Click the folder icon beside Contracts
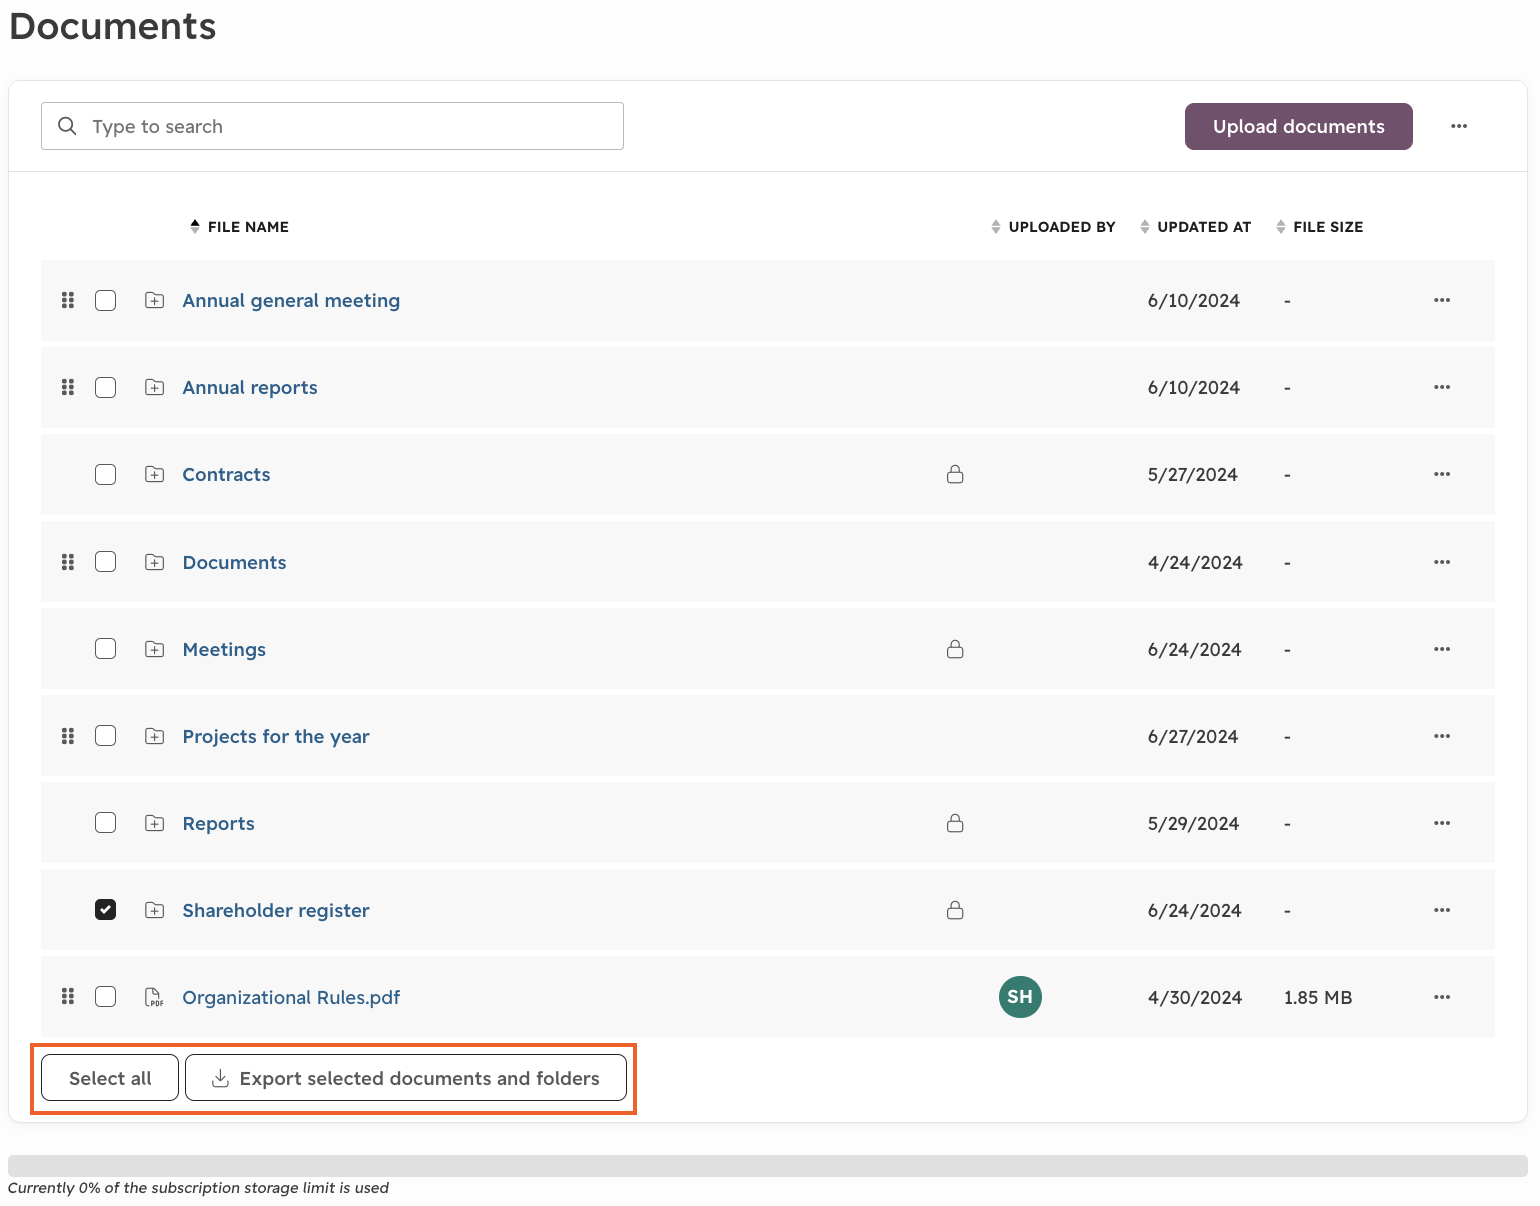The width and height of the screenshot is (1540, 1206). tap(154, 474)
